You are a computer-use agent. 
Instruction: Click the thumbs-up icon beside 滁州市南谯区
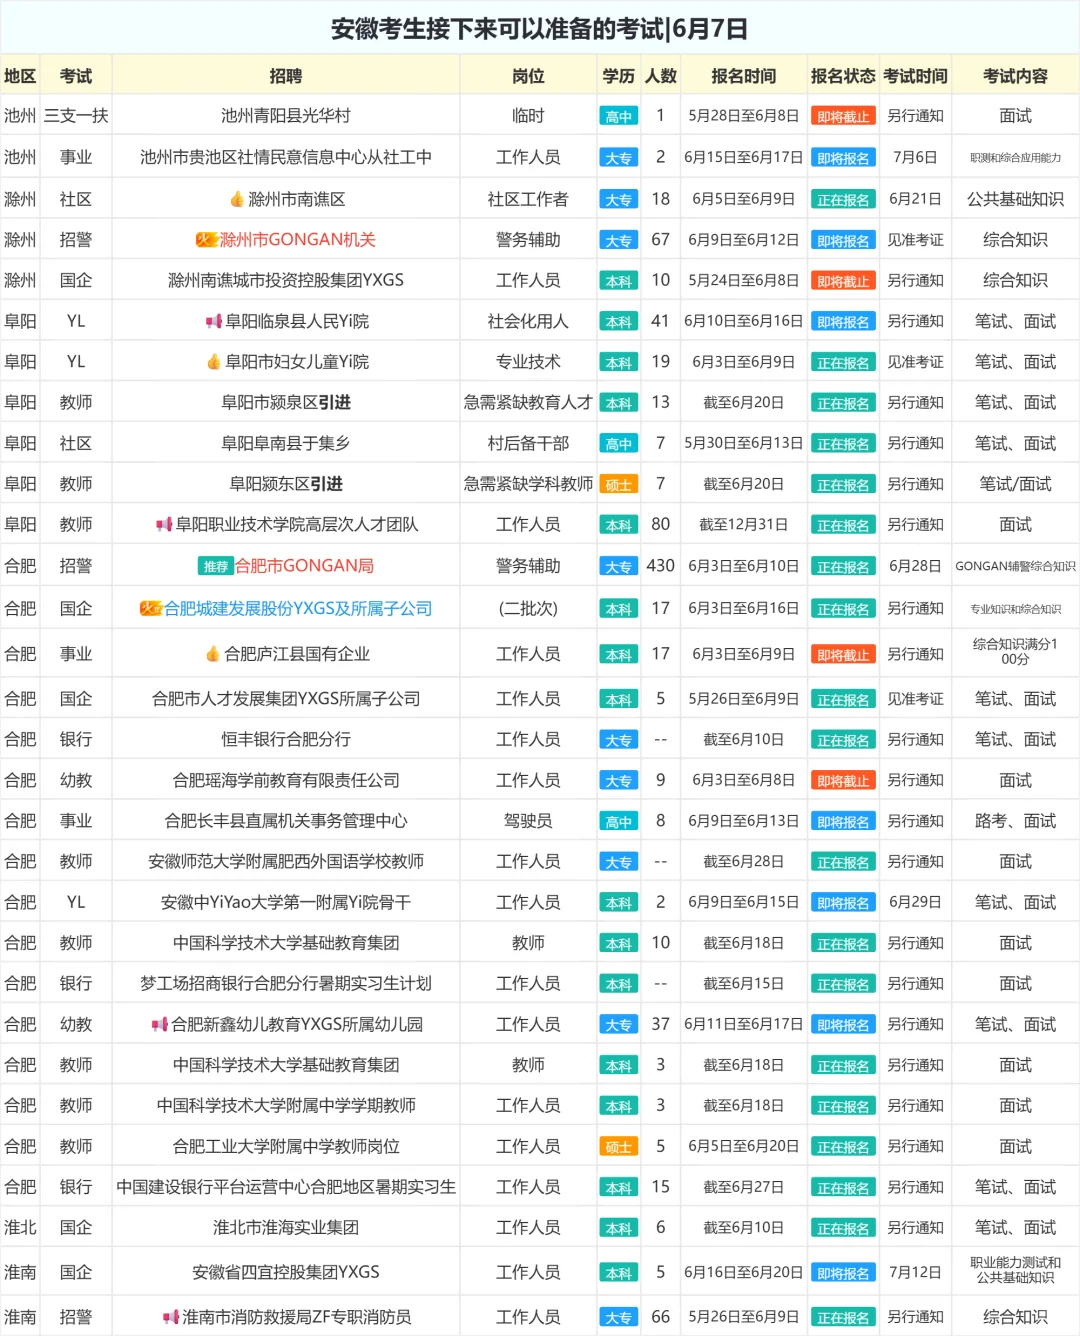pyautogui.click(x=237, y=199)
